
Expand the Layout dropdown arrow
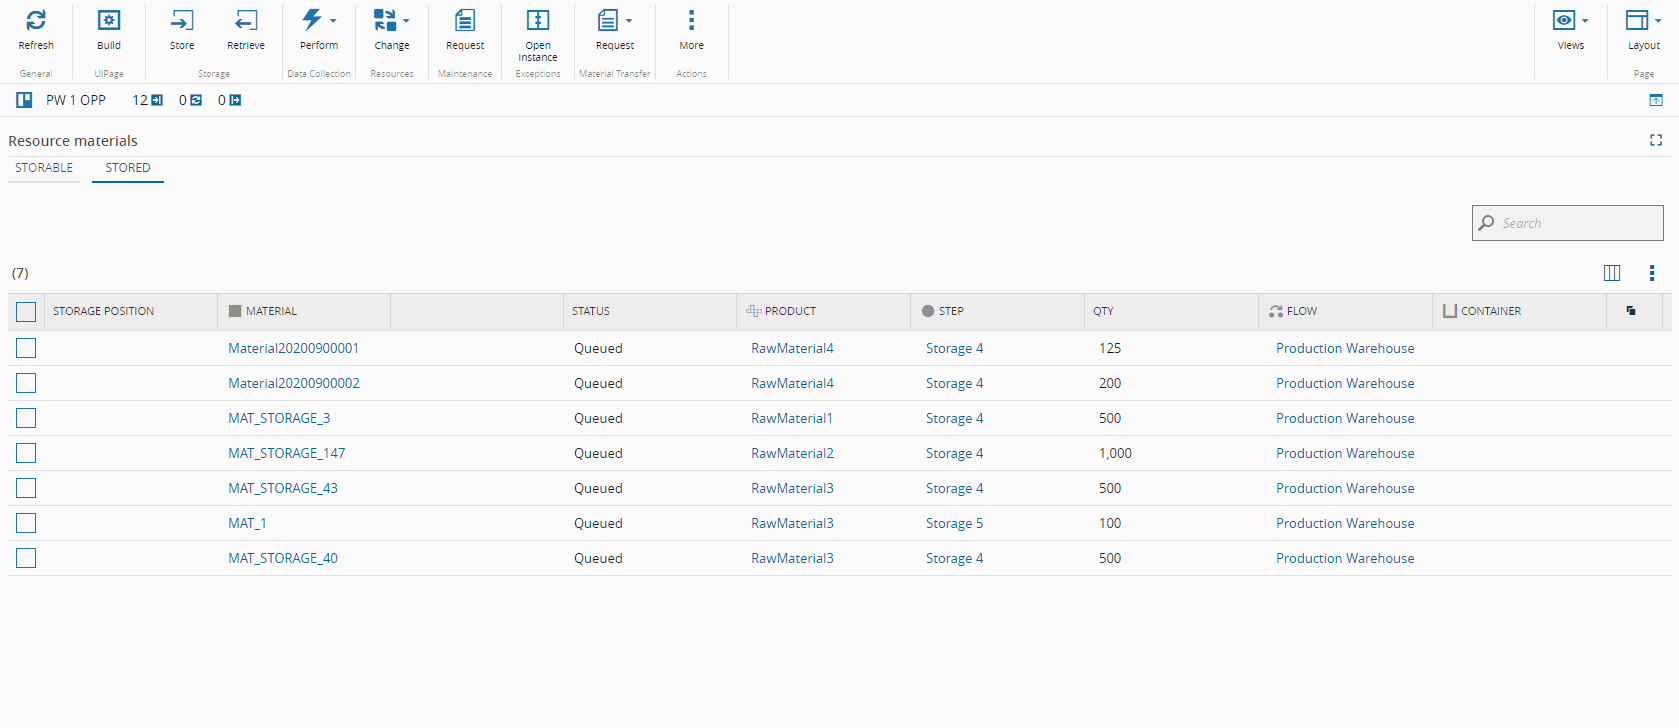coord(1658,21)
